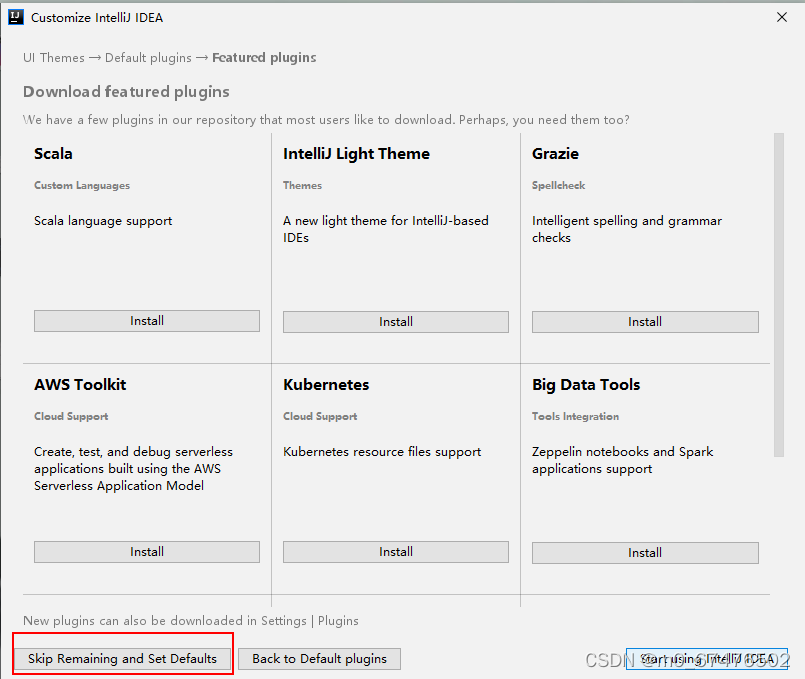Click 'A new light theme' description

pyautogui.click(x=386, y=229)
